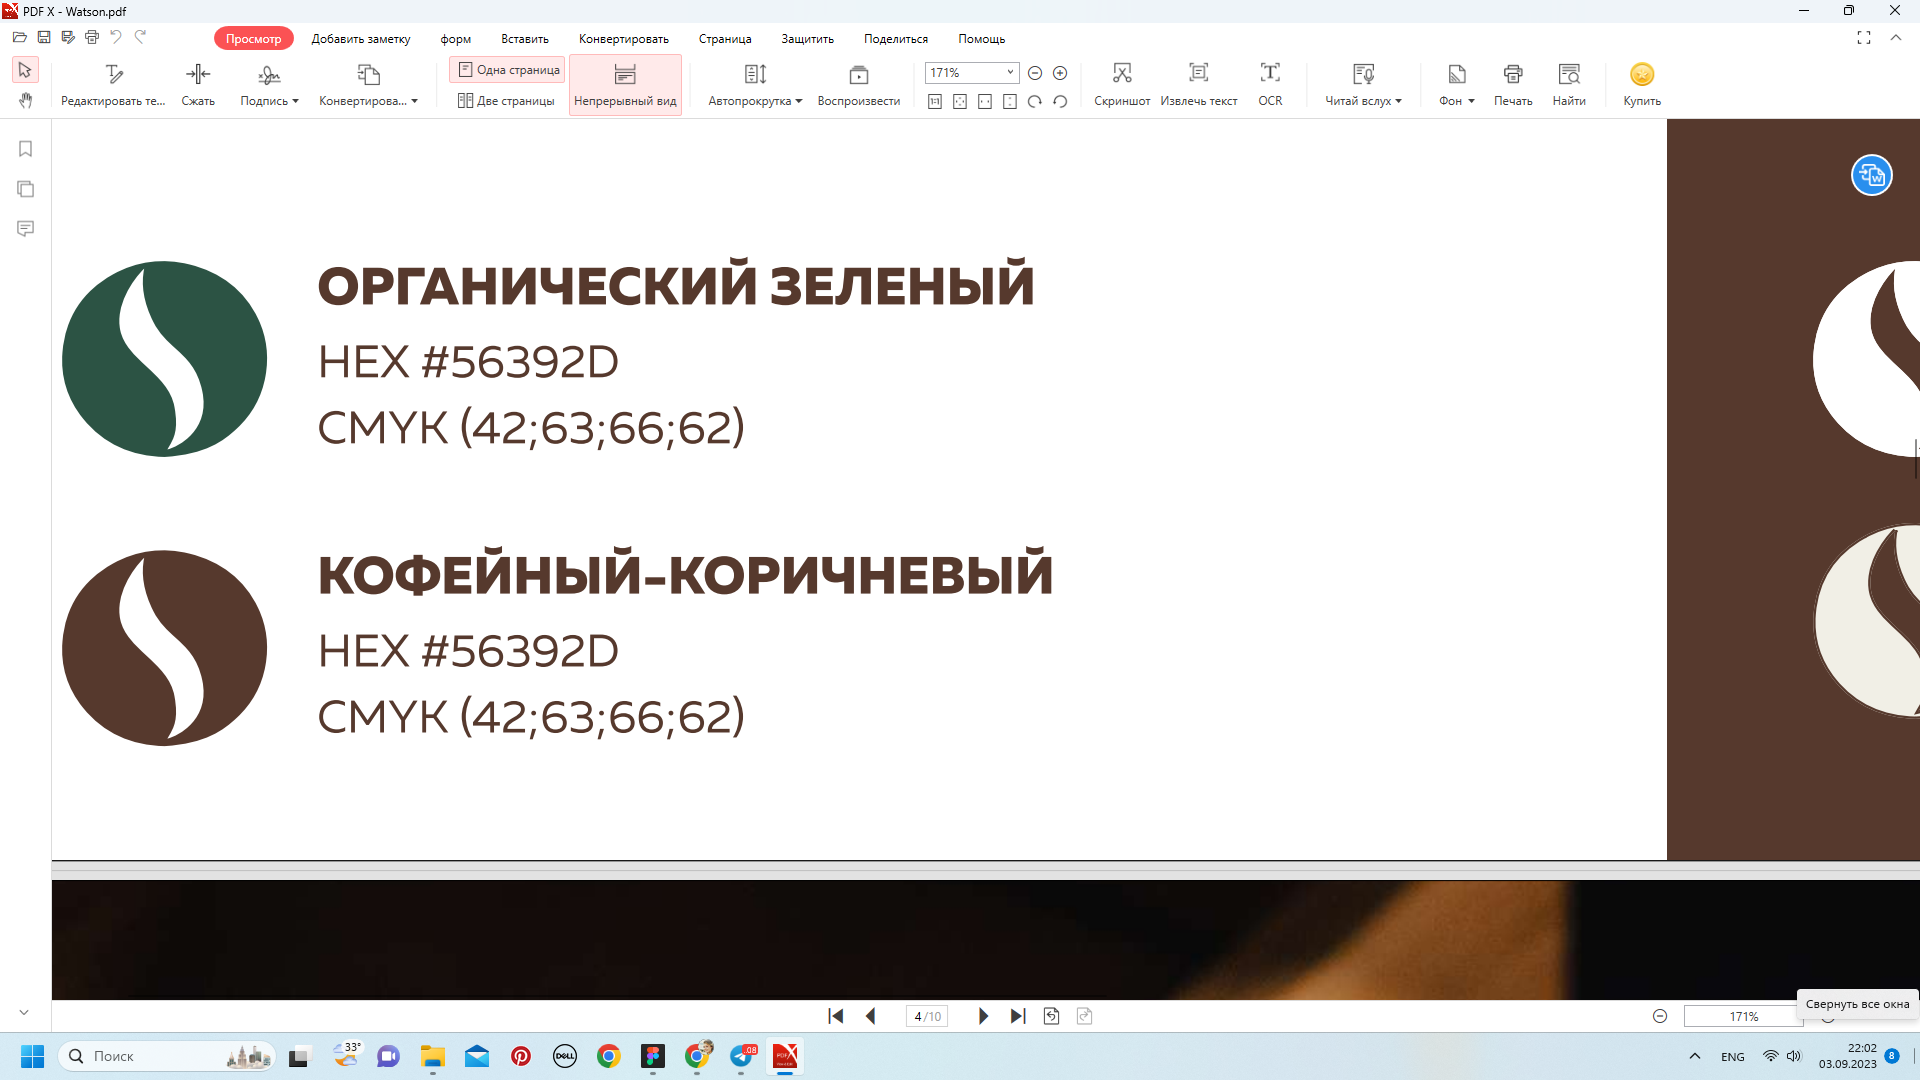
Task: Click the OCR tool icon
Action: click(1270, 75)
